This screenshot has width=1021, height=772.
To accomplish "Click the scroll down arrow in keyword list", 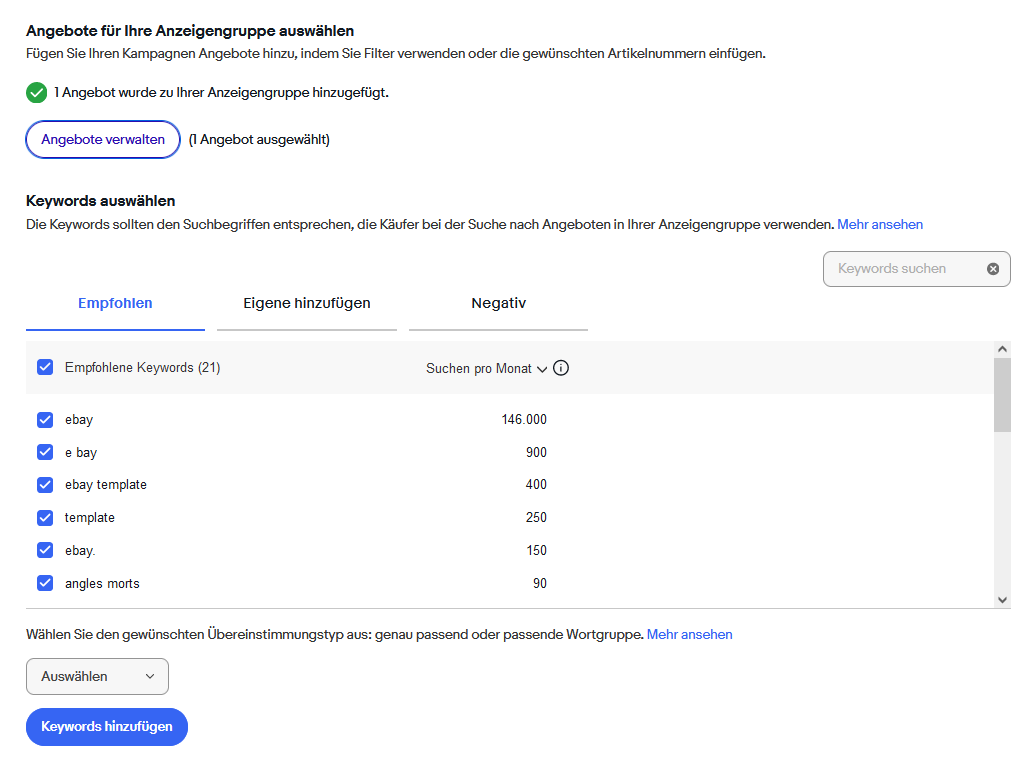I will point(1003,599).
